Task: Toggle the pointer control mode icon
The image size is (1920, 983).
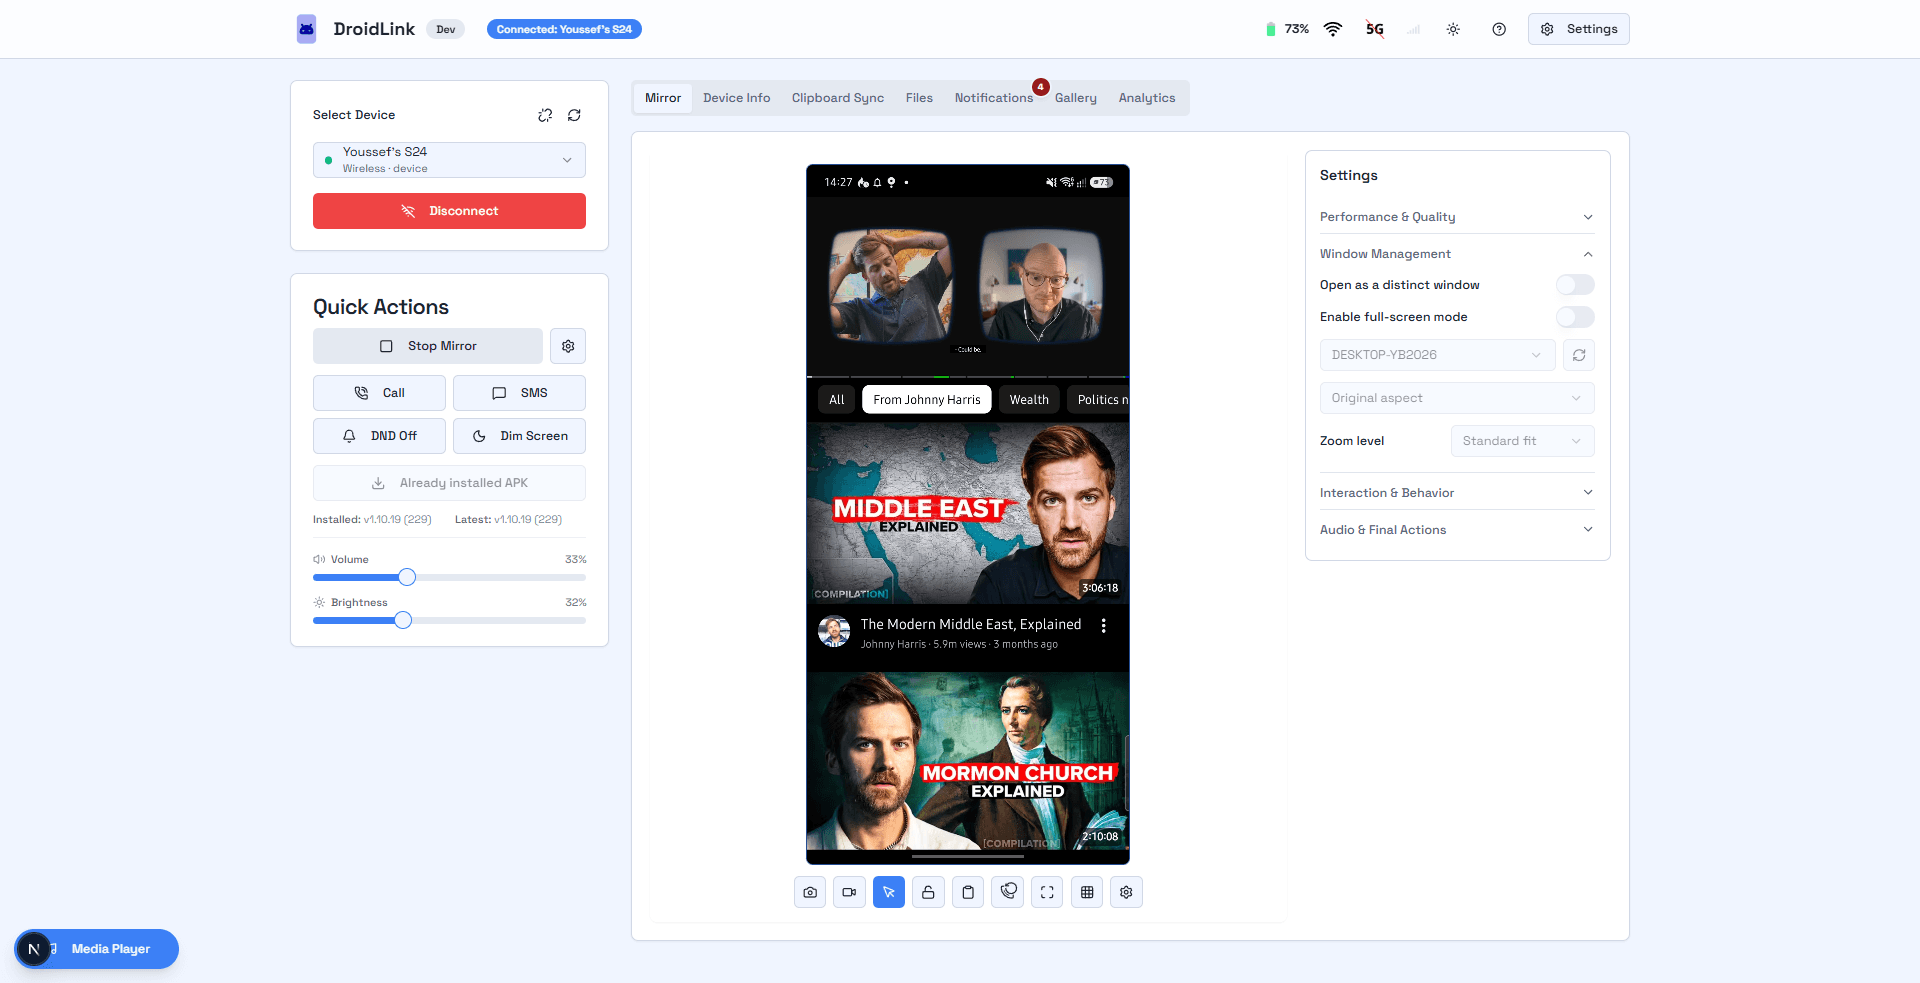Action: tap(889, 892)
